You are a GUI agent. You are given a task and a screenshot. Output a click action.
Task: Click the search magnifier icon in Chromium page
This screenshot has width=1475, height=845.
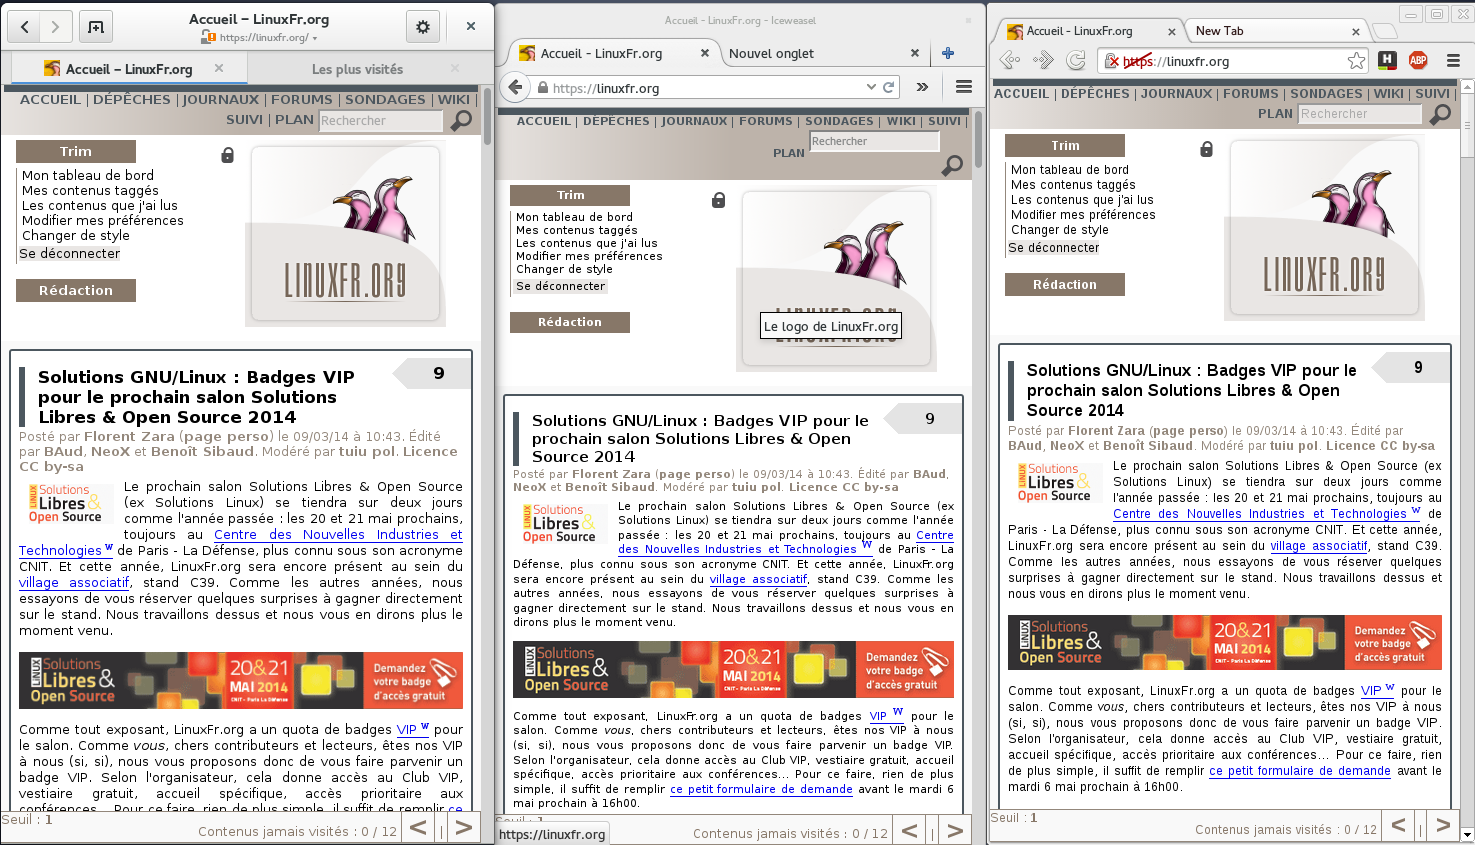[x=1440, y=114]
